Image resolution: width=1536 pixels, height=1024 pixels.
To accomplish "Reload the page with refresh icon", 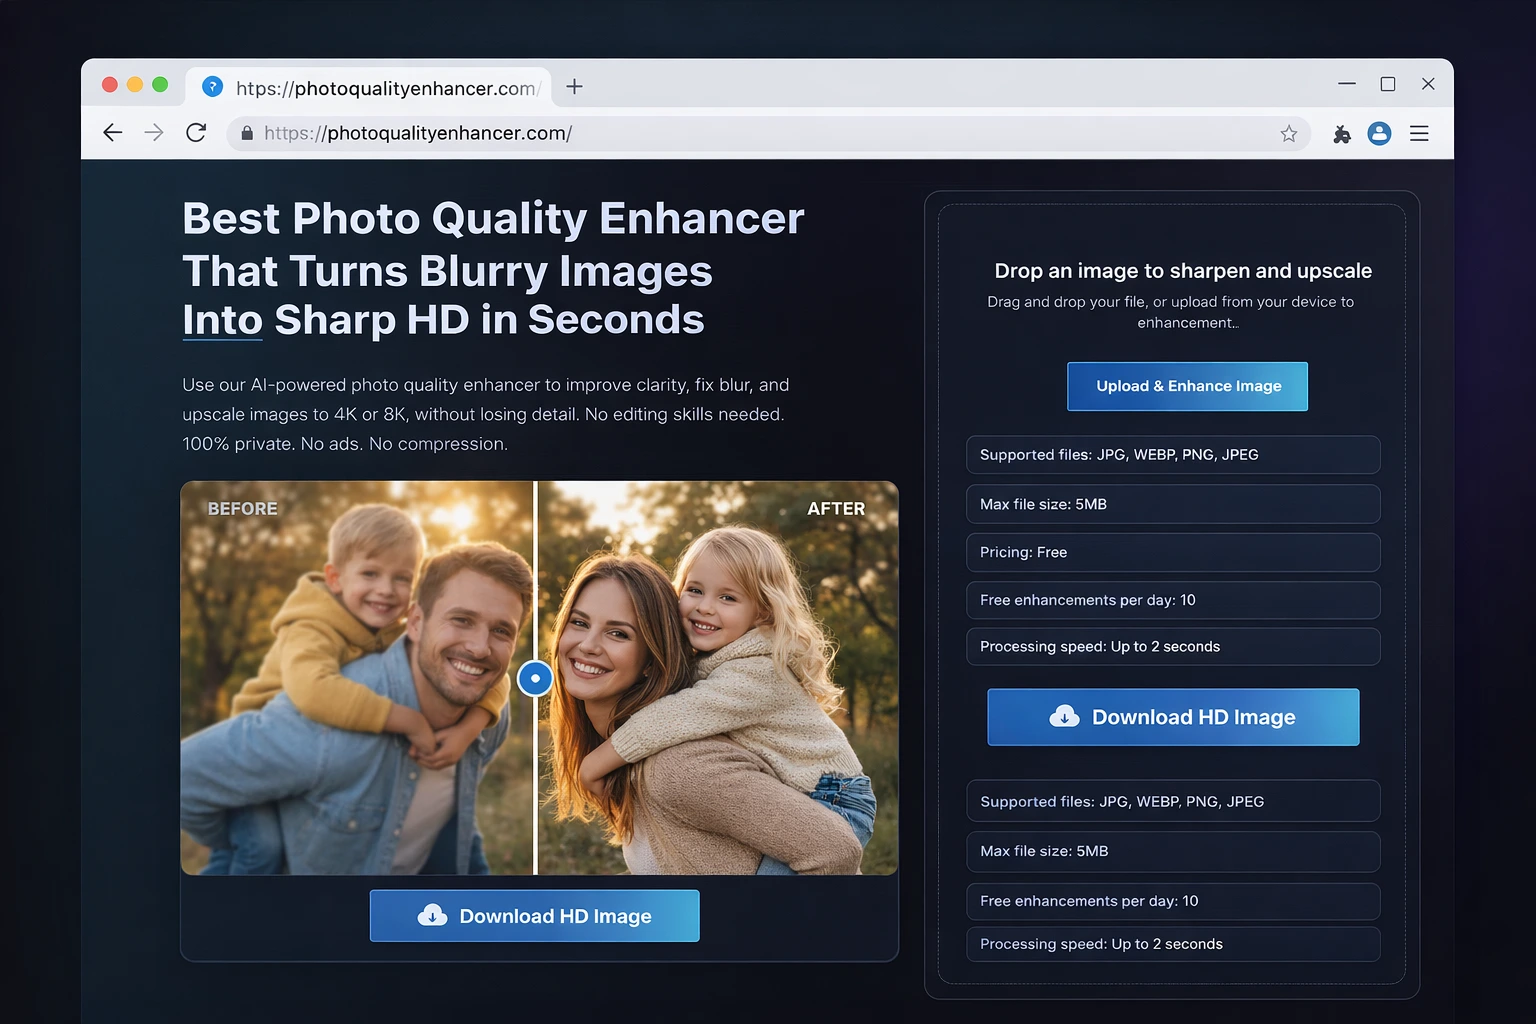I will [196, 133].
